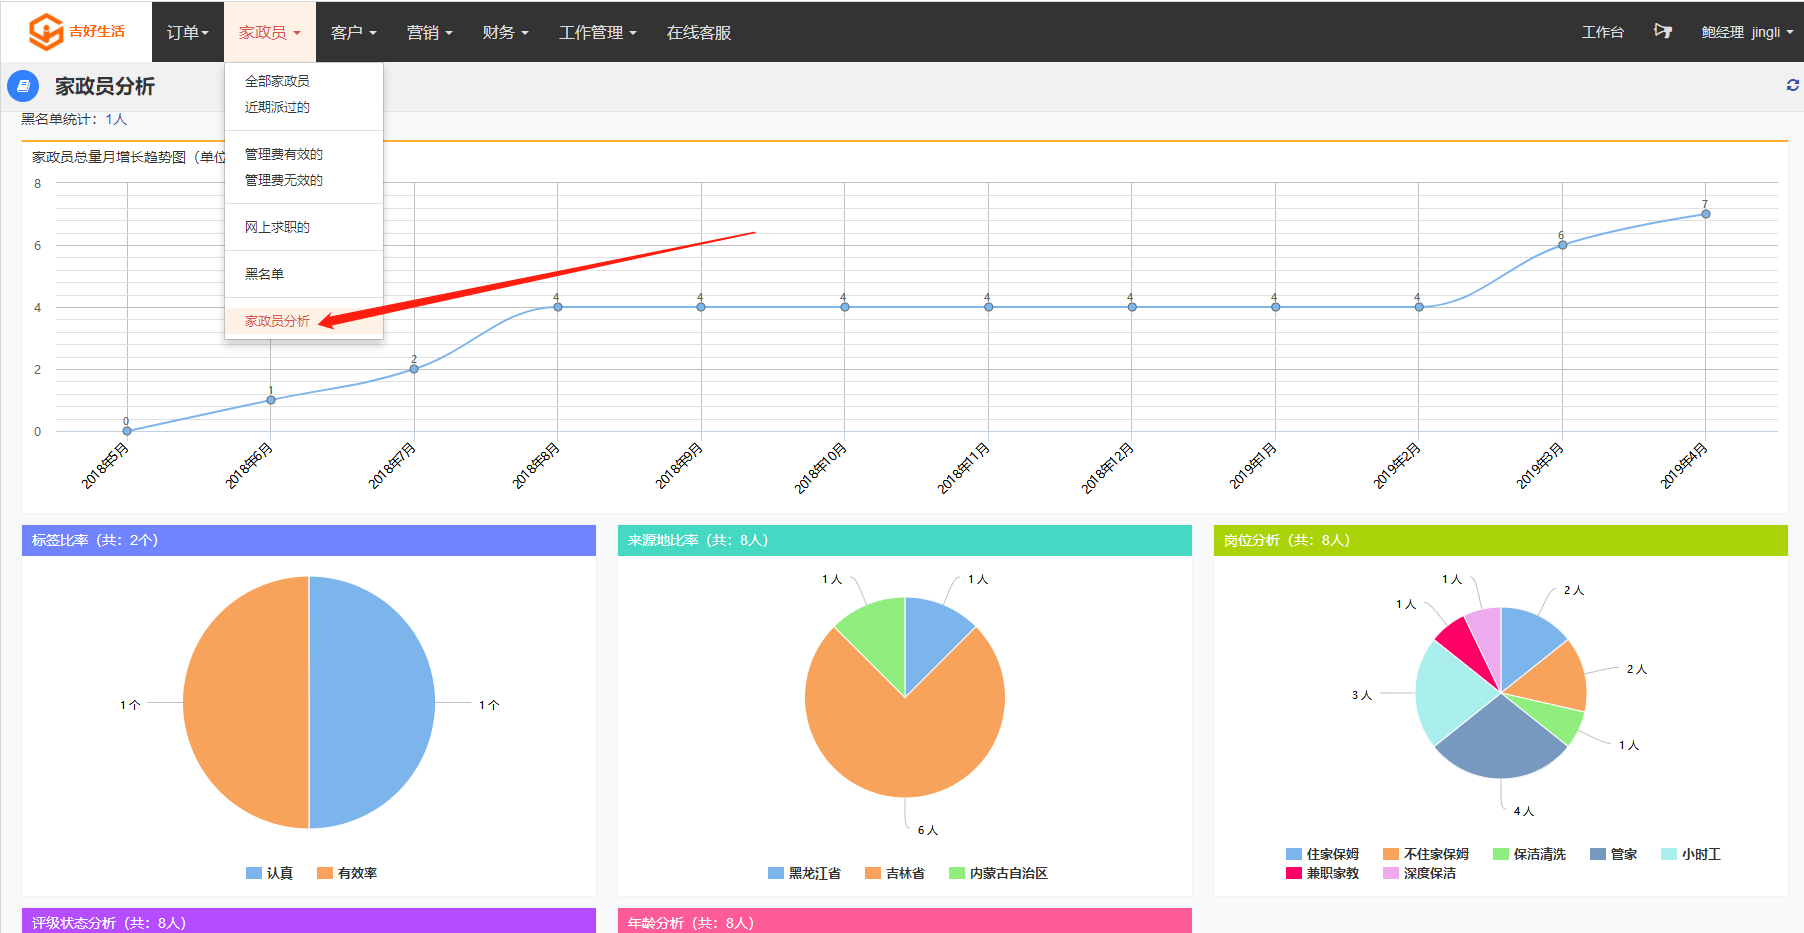Click the orange 6人 slice of 来源地比率 pie
This screenshot has width=1804, height=933.
coord(905,740)
